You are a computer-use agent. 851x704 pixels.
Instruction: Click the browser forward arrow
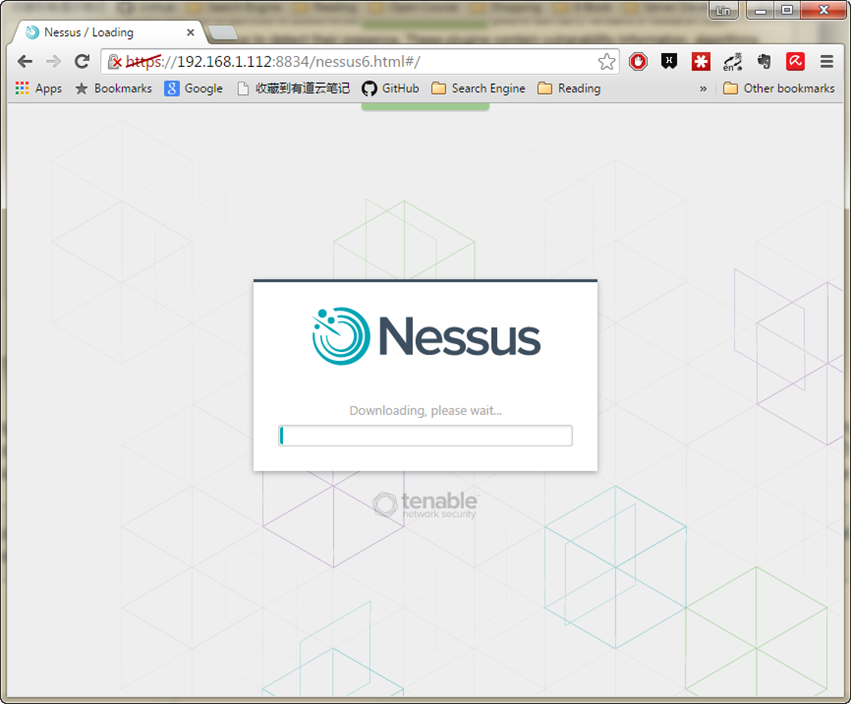(53, 61)
